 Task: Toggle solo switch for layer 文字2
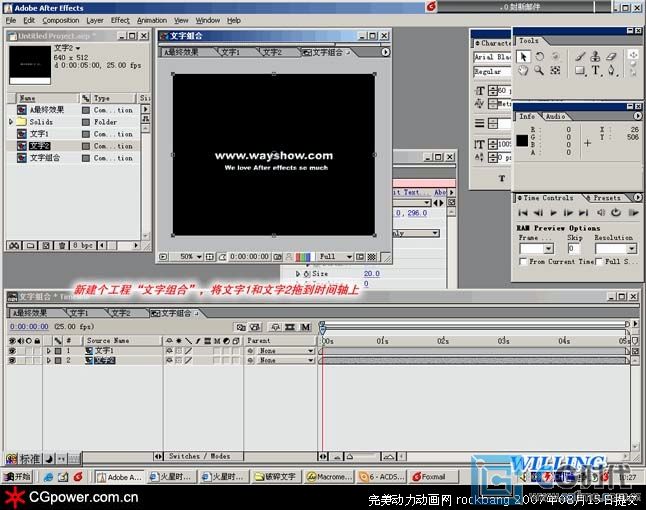tap(28, 360)
